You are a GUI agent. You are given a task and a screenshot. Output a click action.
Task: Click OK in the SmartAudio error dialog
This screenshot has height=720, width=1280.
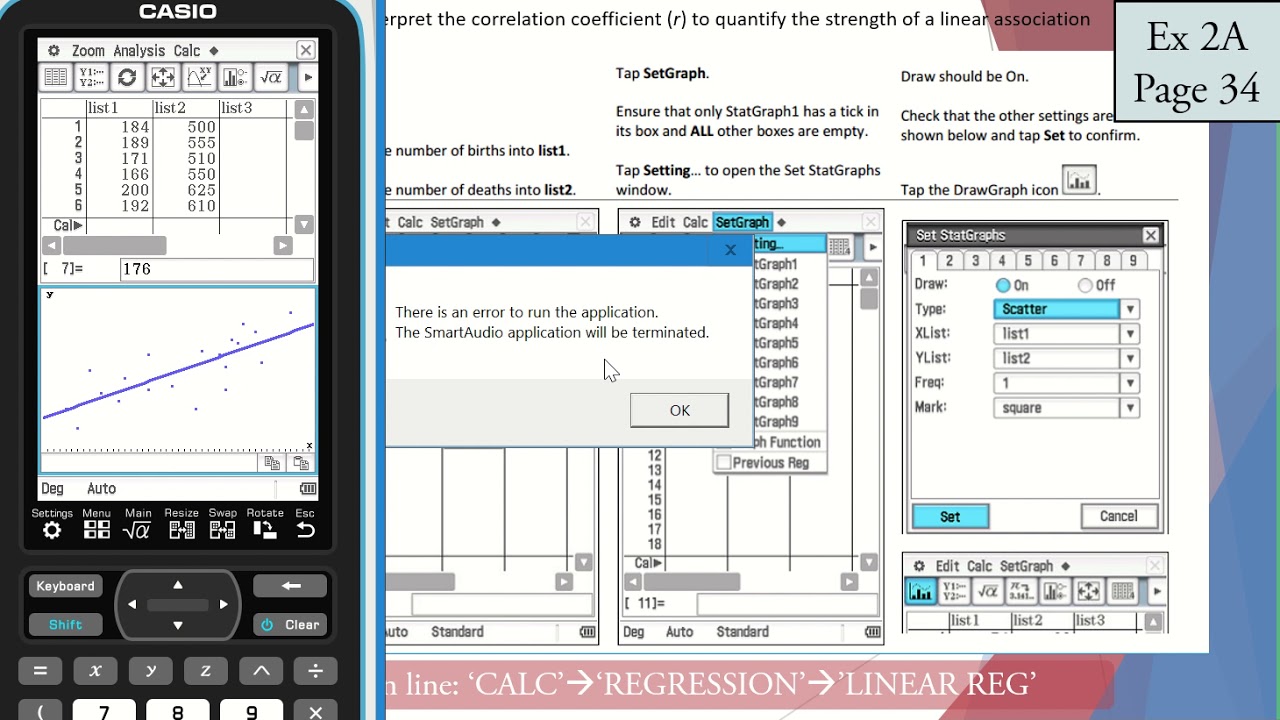pyautogui.click(x=680, y=410)
